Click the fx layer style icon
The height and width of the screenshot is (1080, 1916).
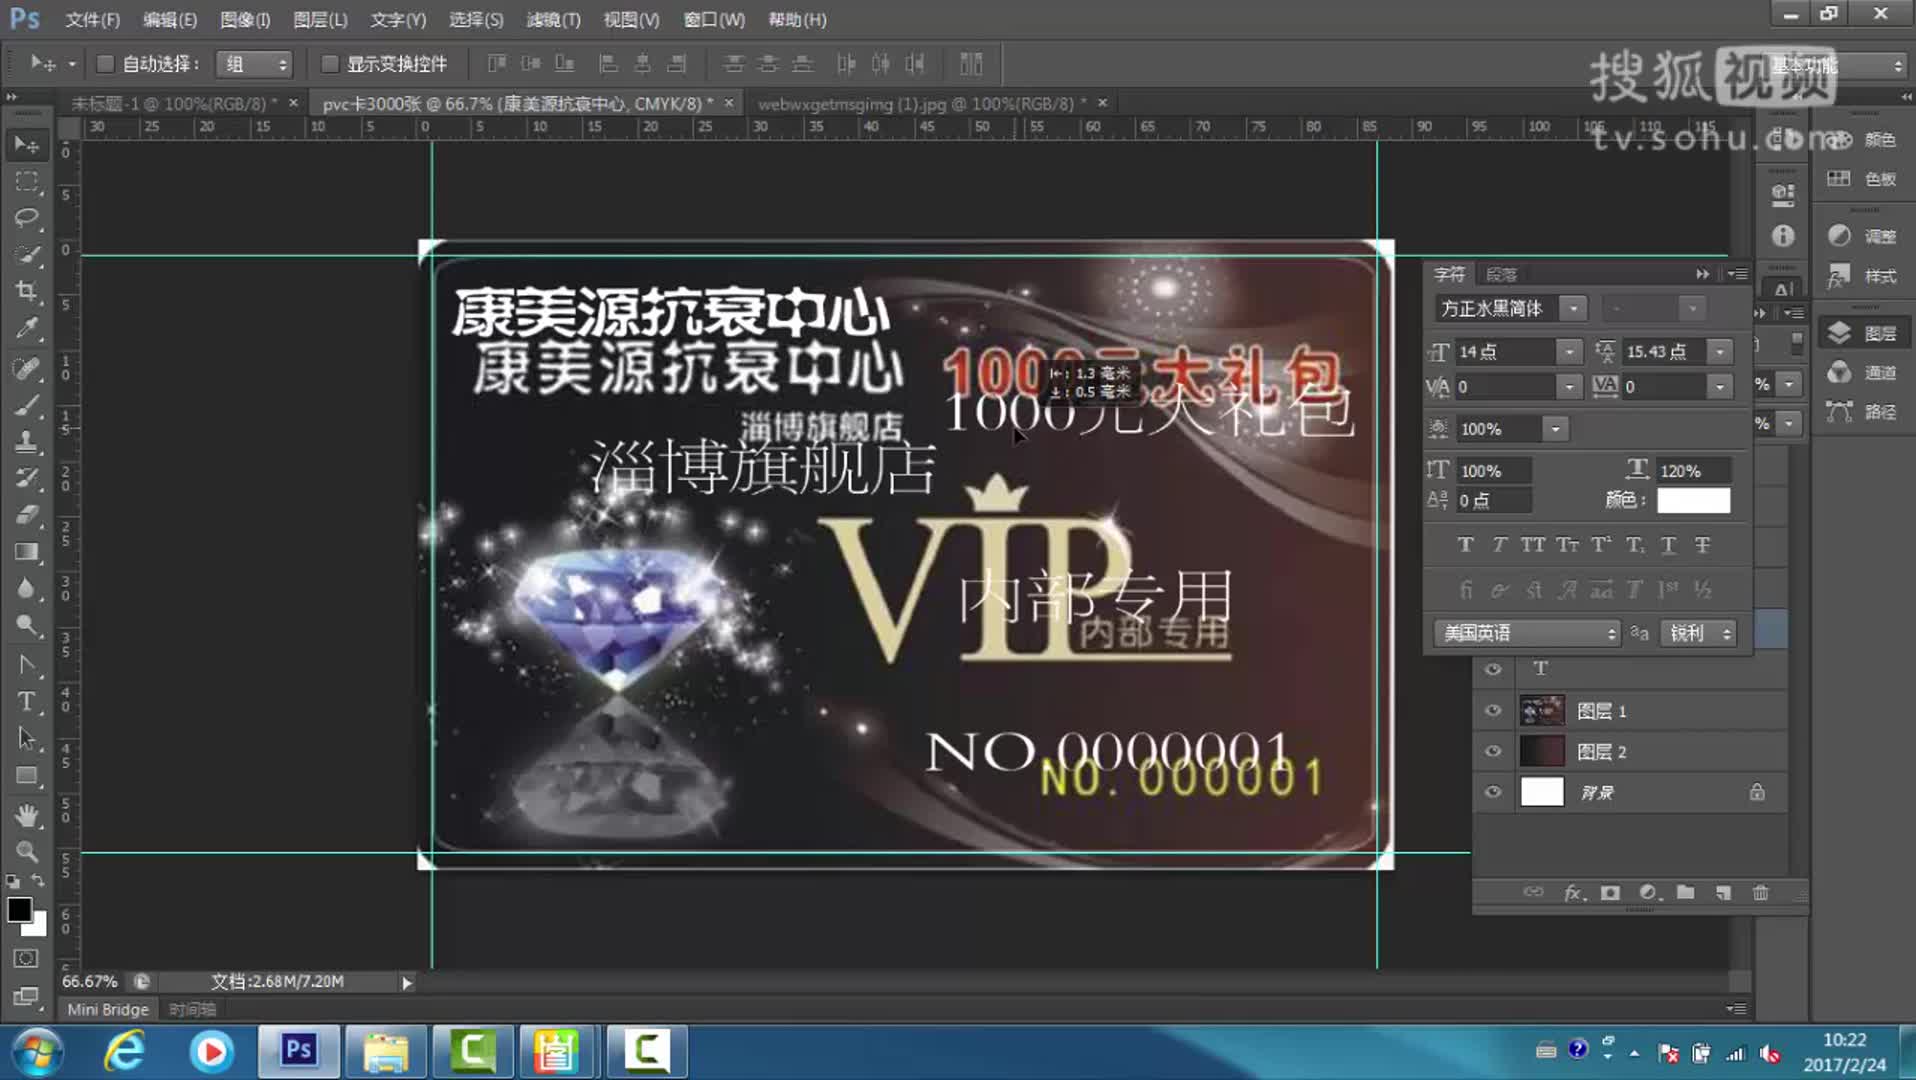pyautogui.click(x=1573, y=893)
